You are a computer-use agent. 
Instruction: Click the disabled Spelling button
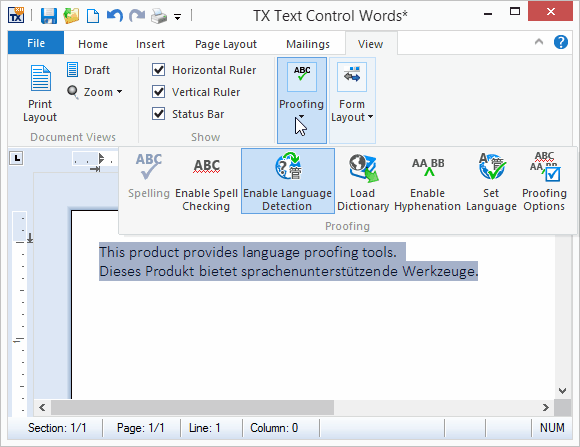[x=149, y=176]
